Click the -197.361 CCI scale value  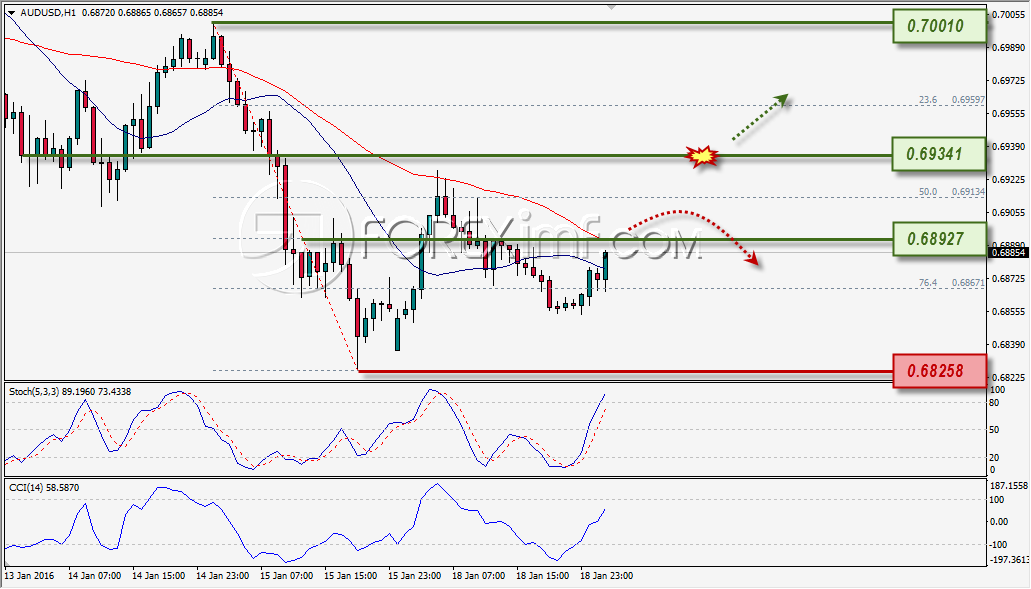click(x=1009, y=559)
